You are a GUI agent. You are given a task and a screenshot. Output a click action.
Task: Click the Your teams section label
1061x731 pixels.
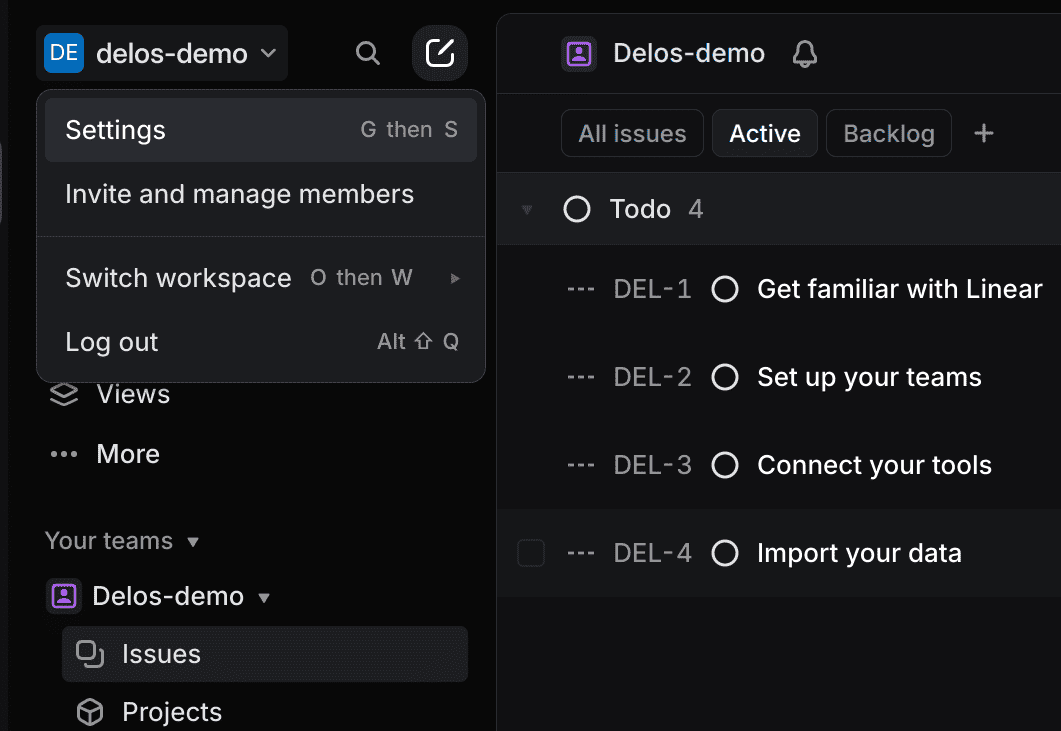tap(109, 541)
